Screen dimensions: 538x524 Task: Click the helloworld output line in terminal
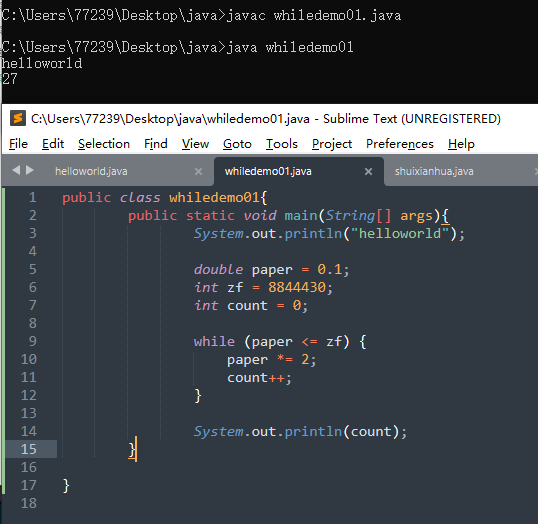coord(42,63)
